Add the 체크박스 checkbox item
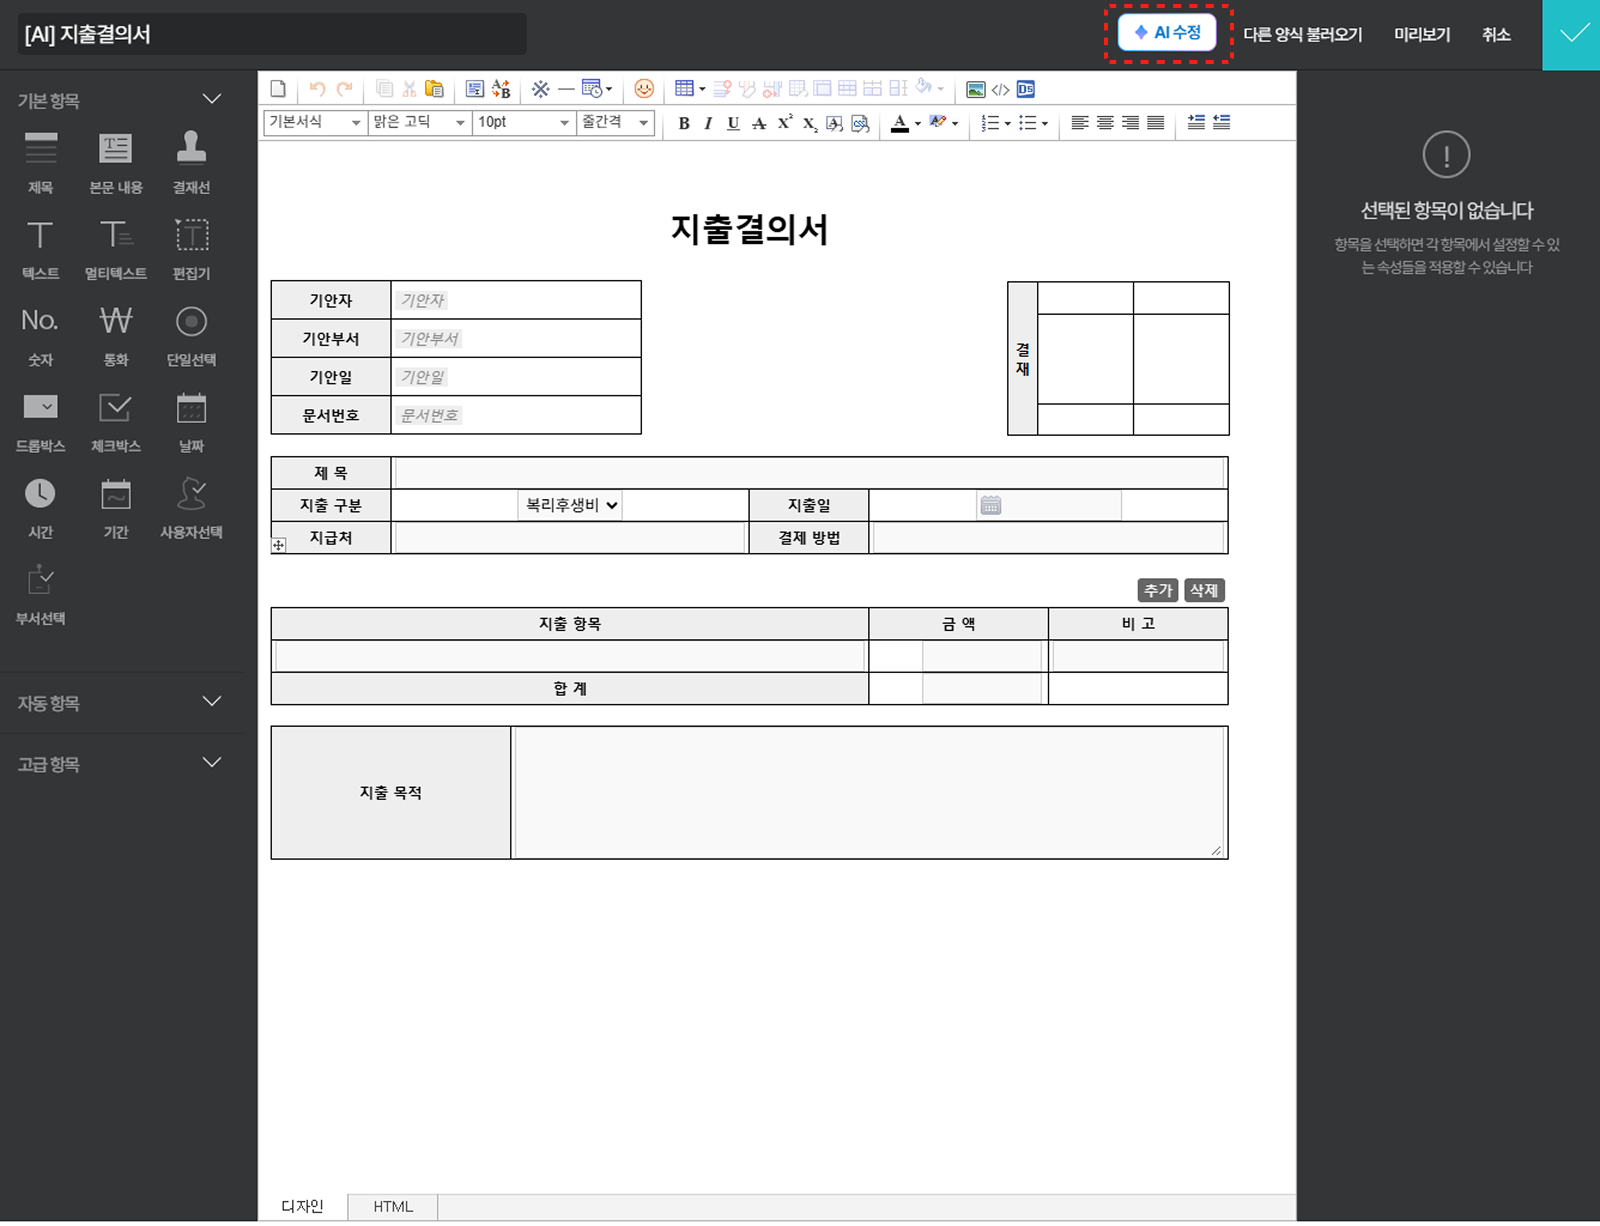 click(x=116, y=420)
